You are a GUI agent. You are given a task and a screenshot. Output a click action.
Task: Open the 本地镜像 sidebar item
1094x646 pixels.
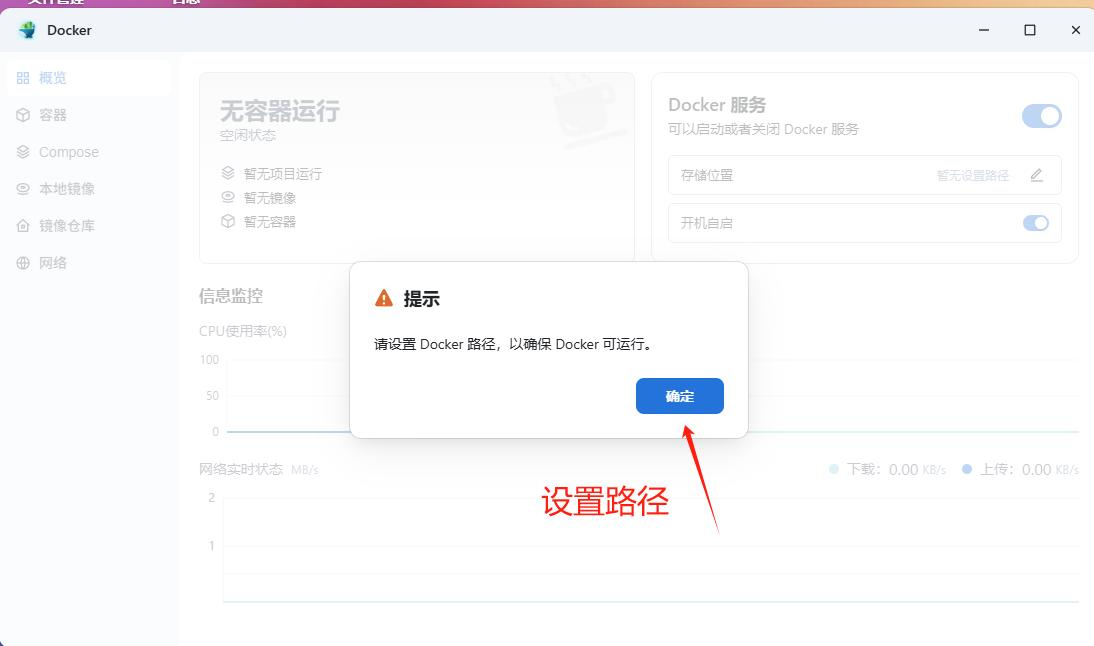(89, 189)
